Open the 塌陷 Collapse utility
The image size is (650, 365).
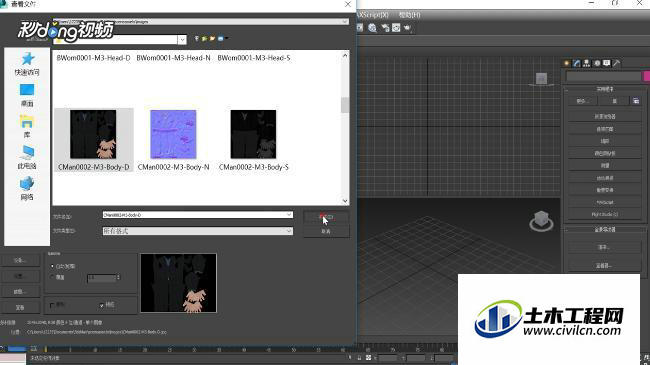[x=605, y=141]
